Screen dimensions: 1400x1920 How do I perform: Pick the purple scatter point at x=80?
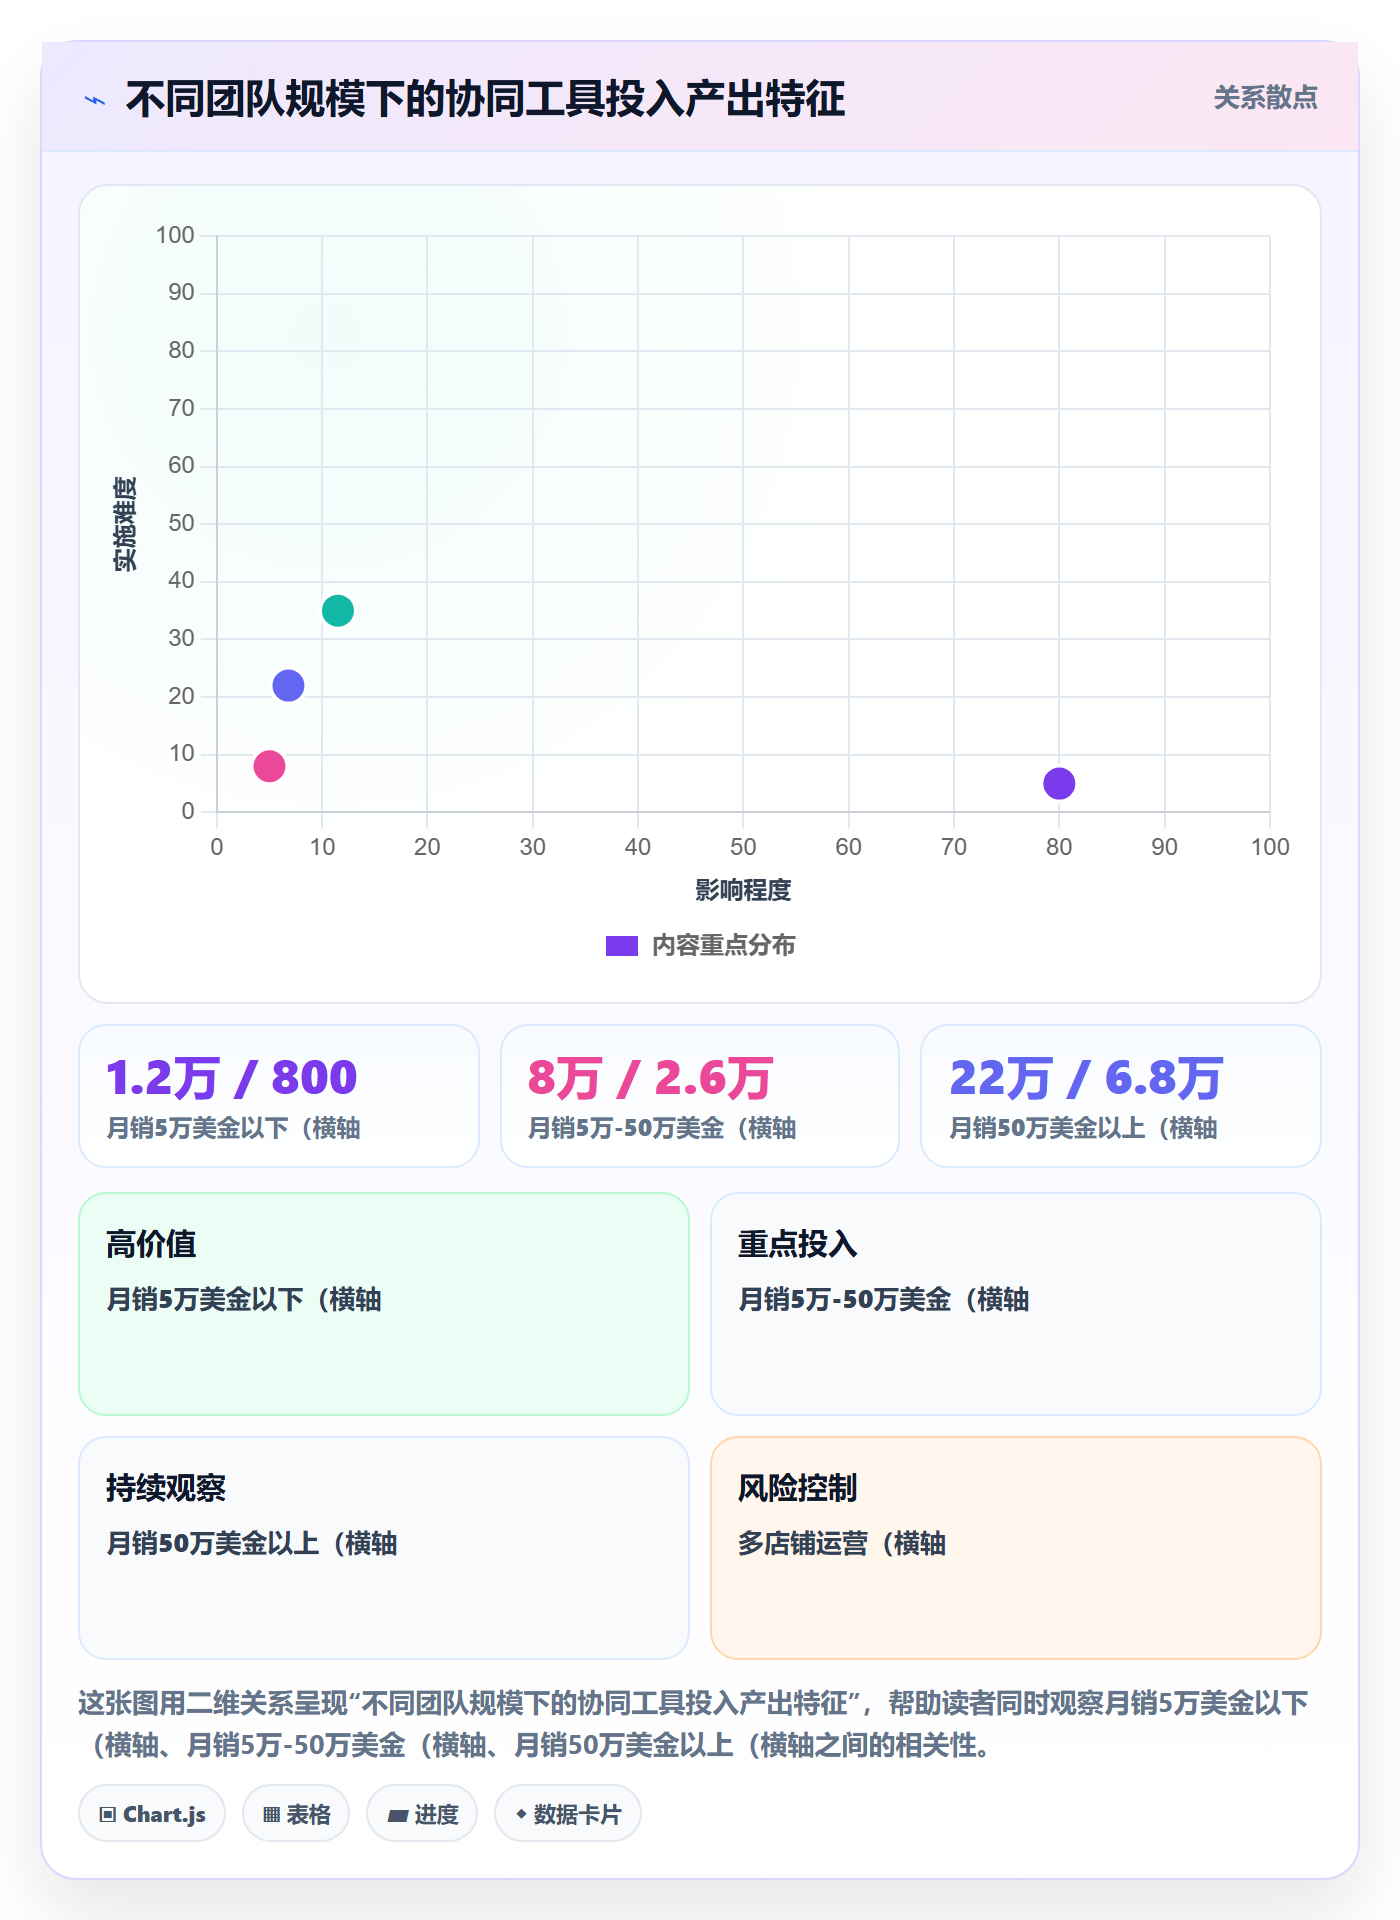1059,783
